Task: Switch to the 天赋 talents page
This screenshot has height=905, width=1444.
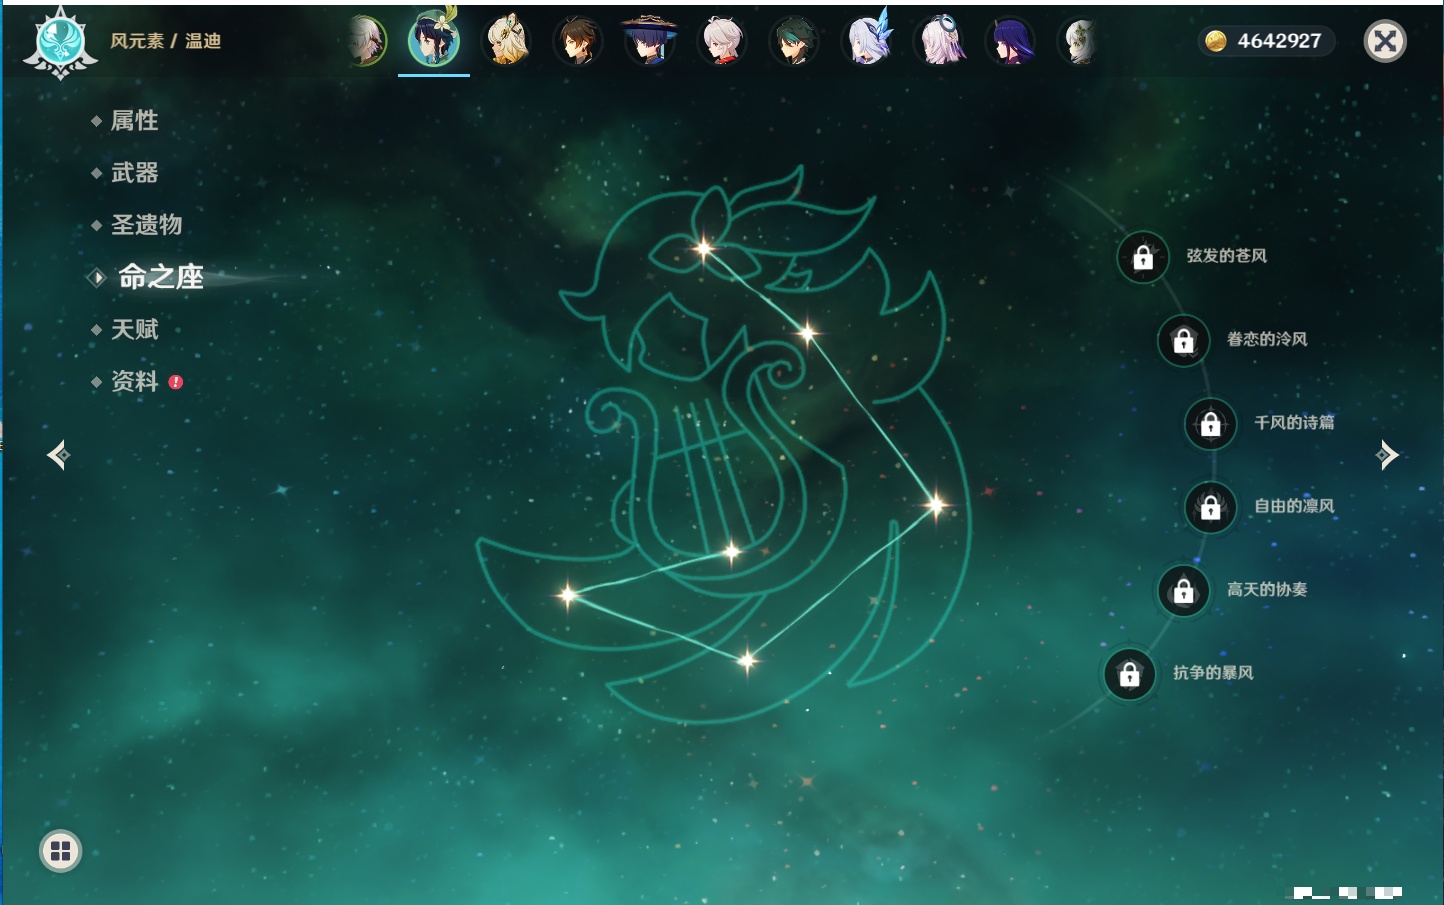Action: tap(134, 329)
